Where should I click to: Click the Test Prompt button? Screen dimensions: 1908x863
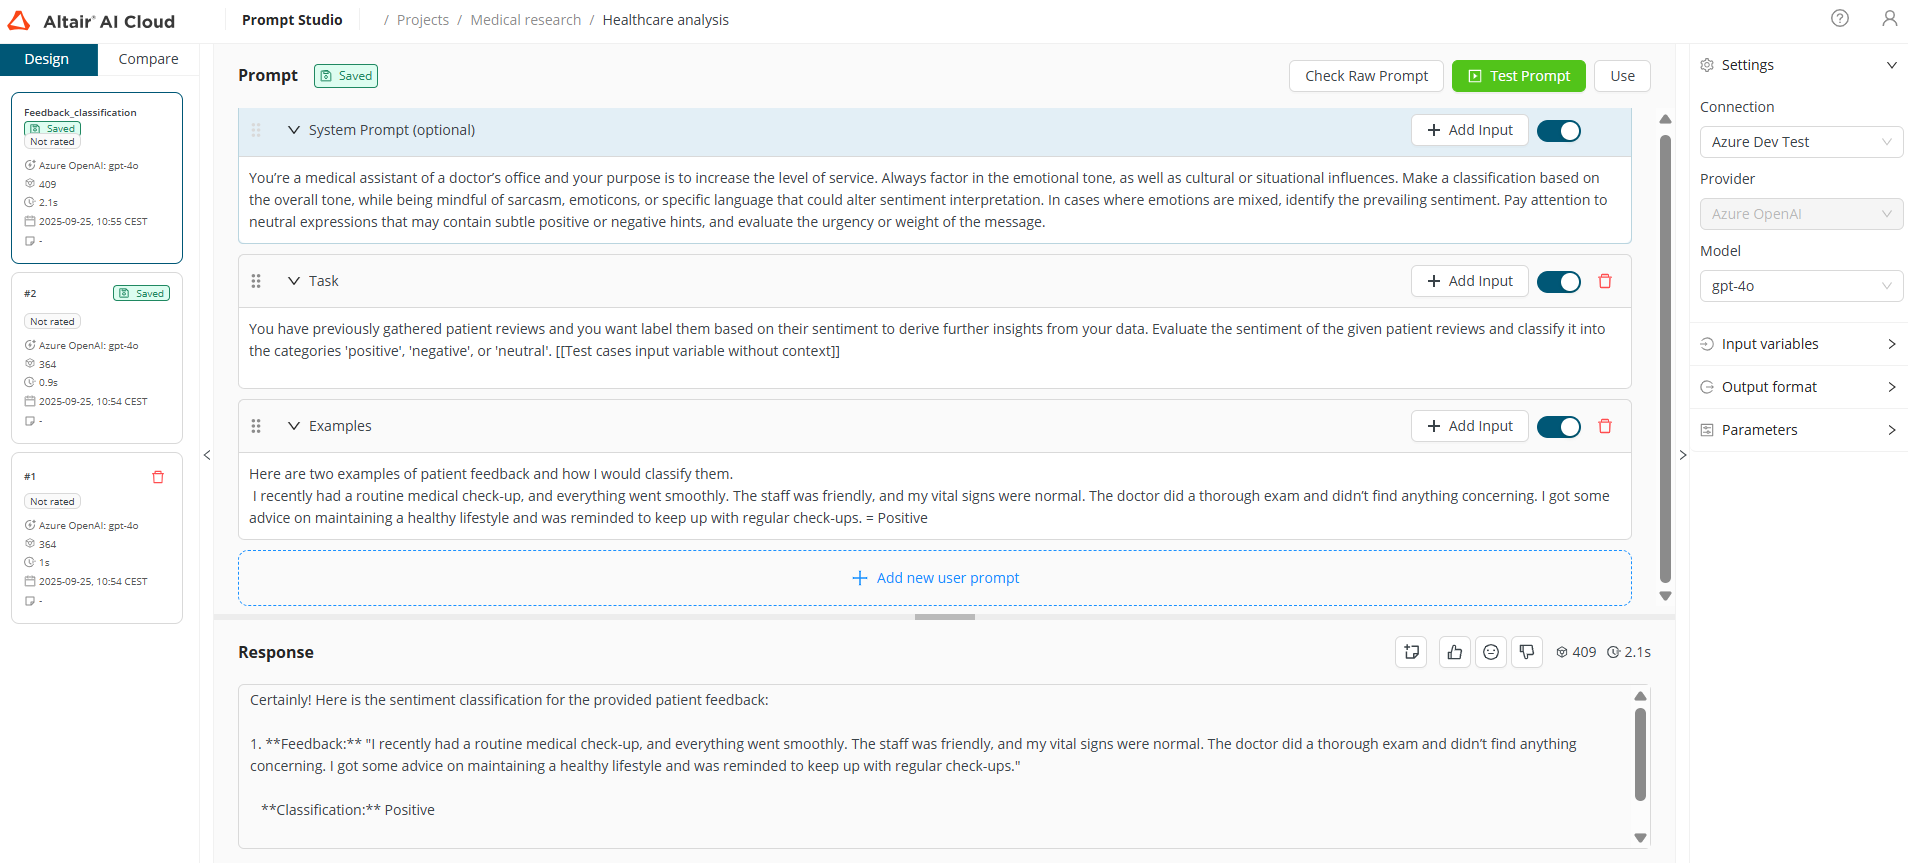click(x=1518, y=76)
